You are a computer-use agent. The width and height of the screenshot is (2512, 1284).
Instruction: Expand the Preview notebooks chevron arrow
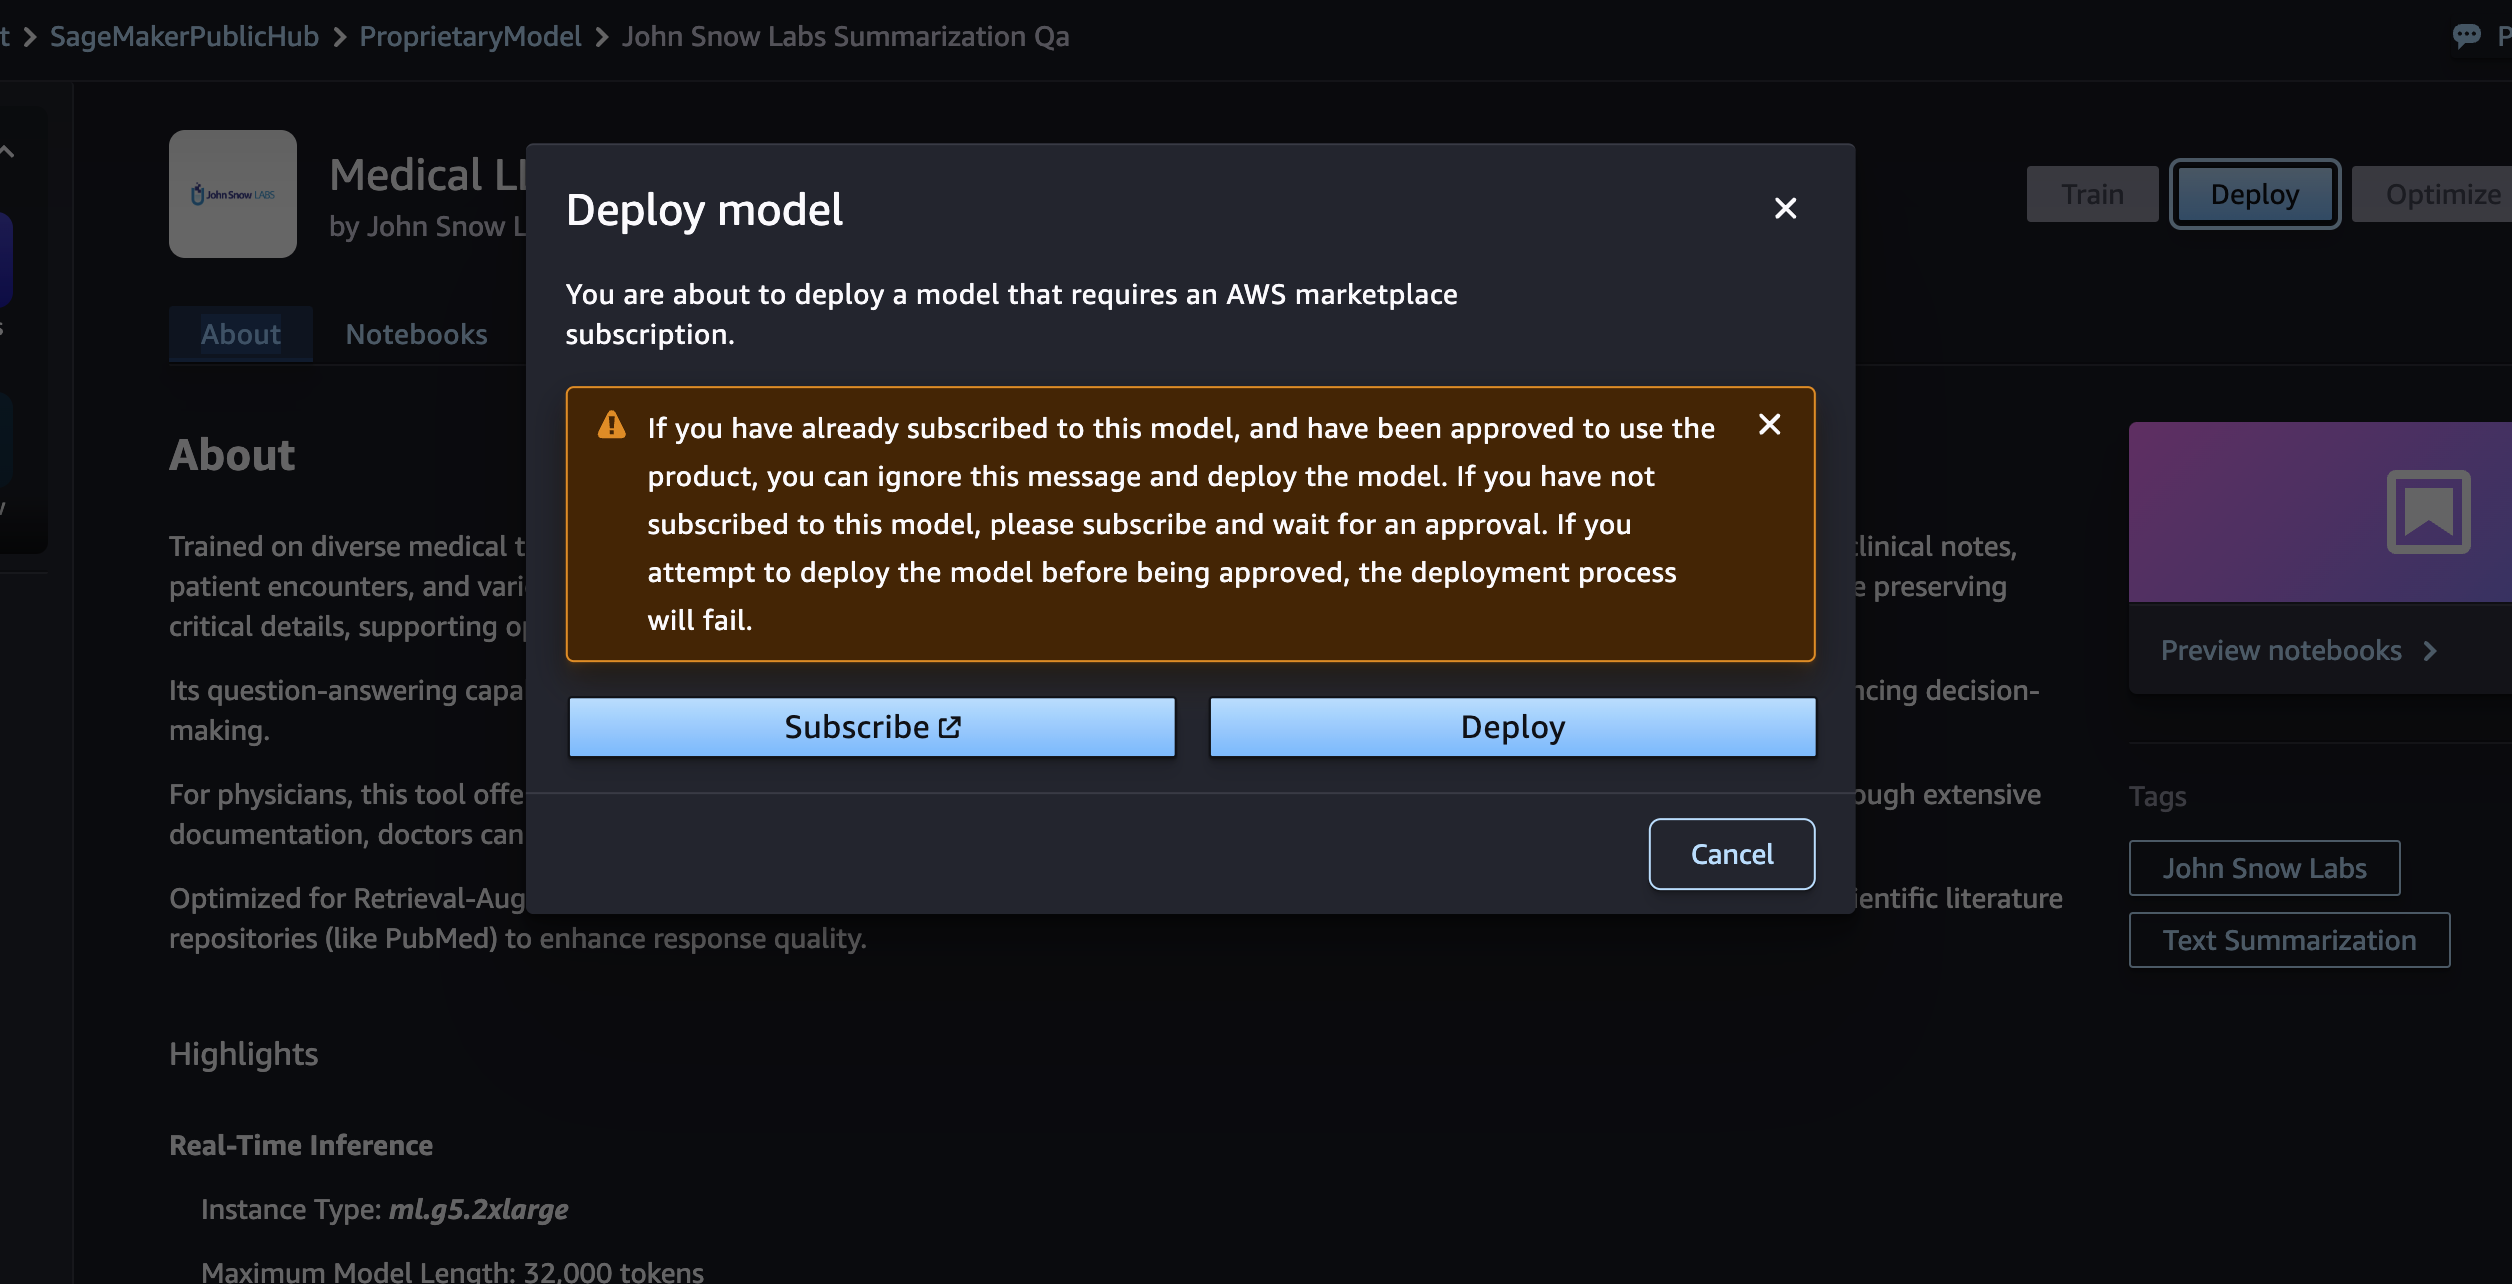(2430, 651)
